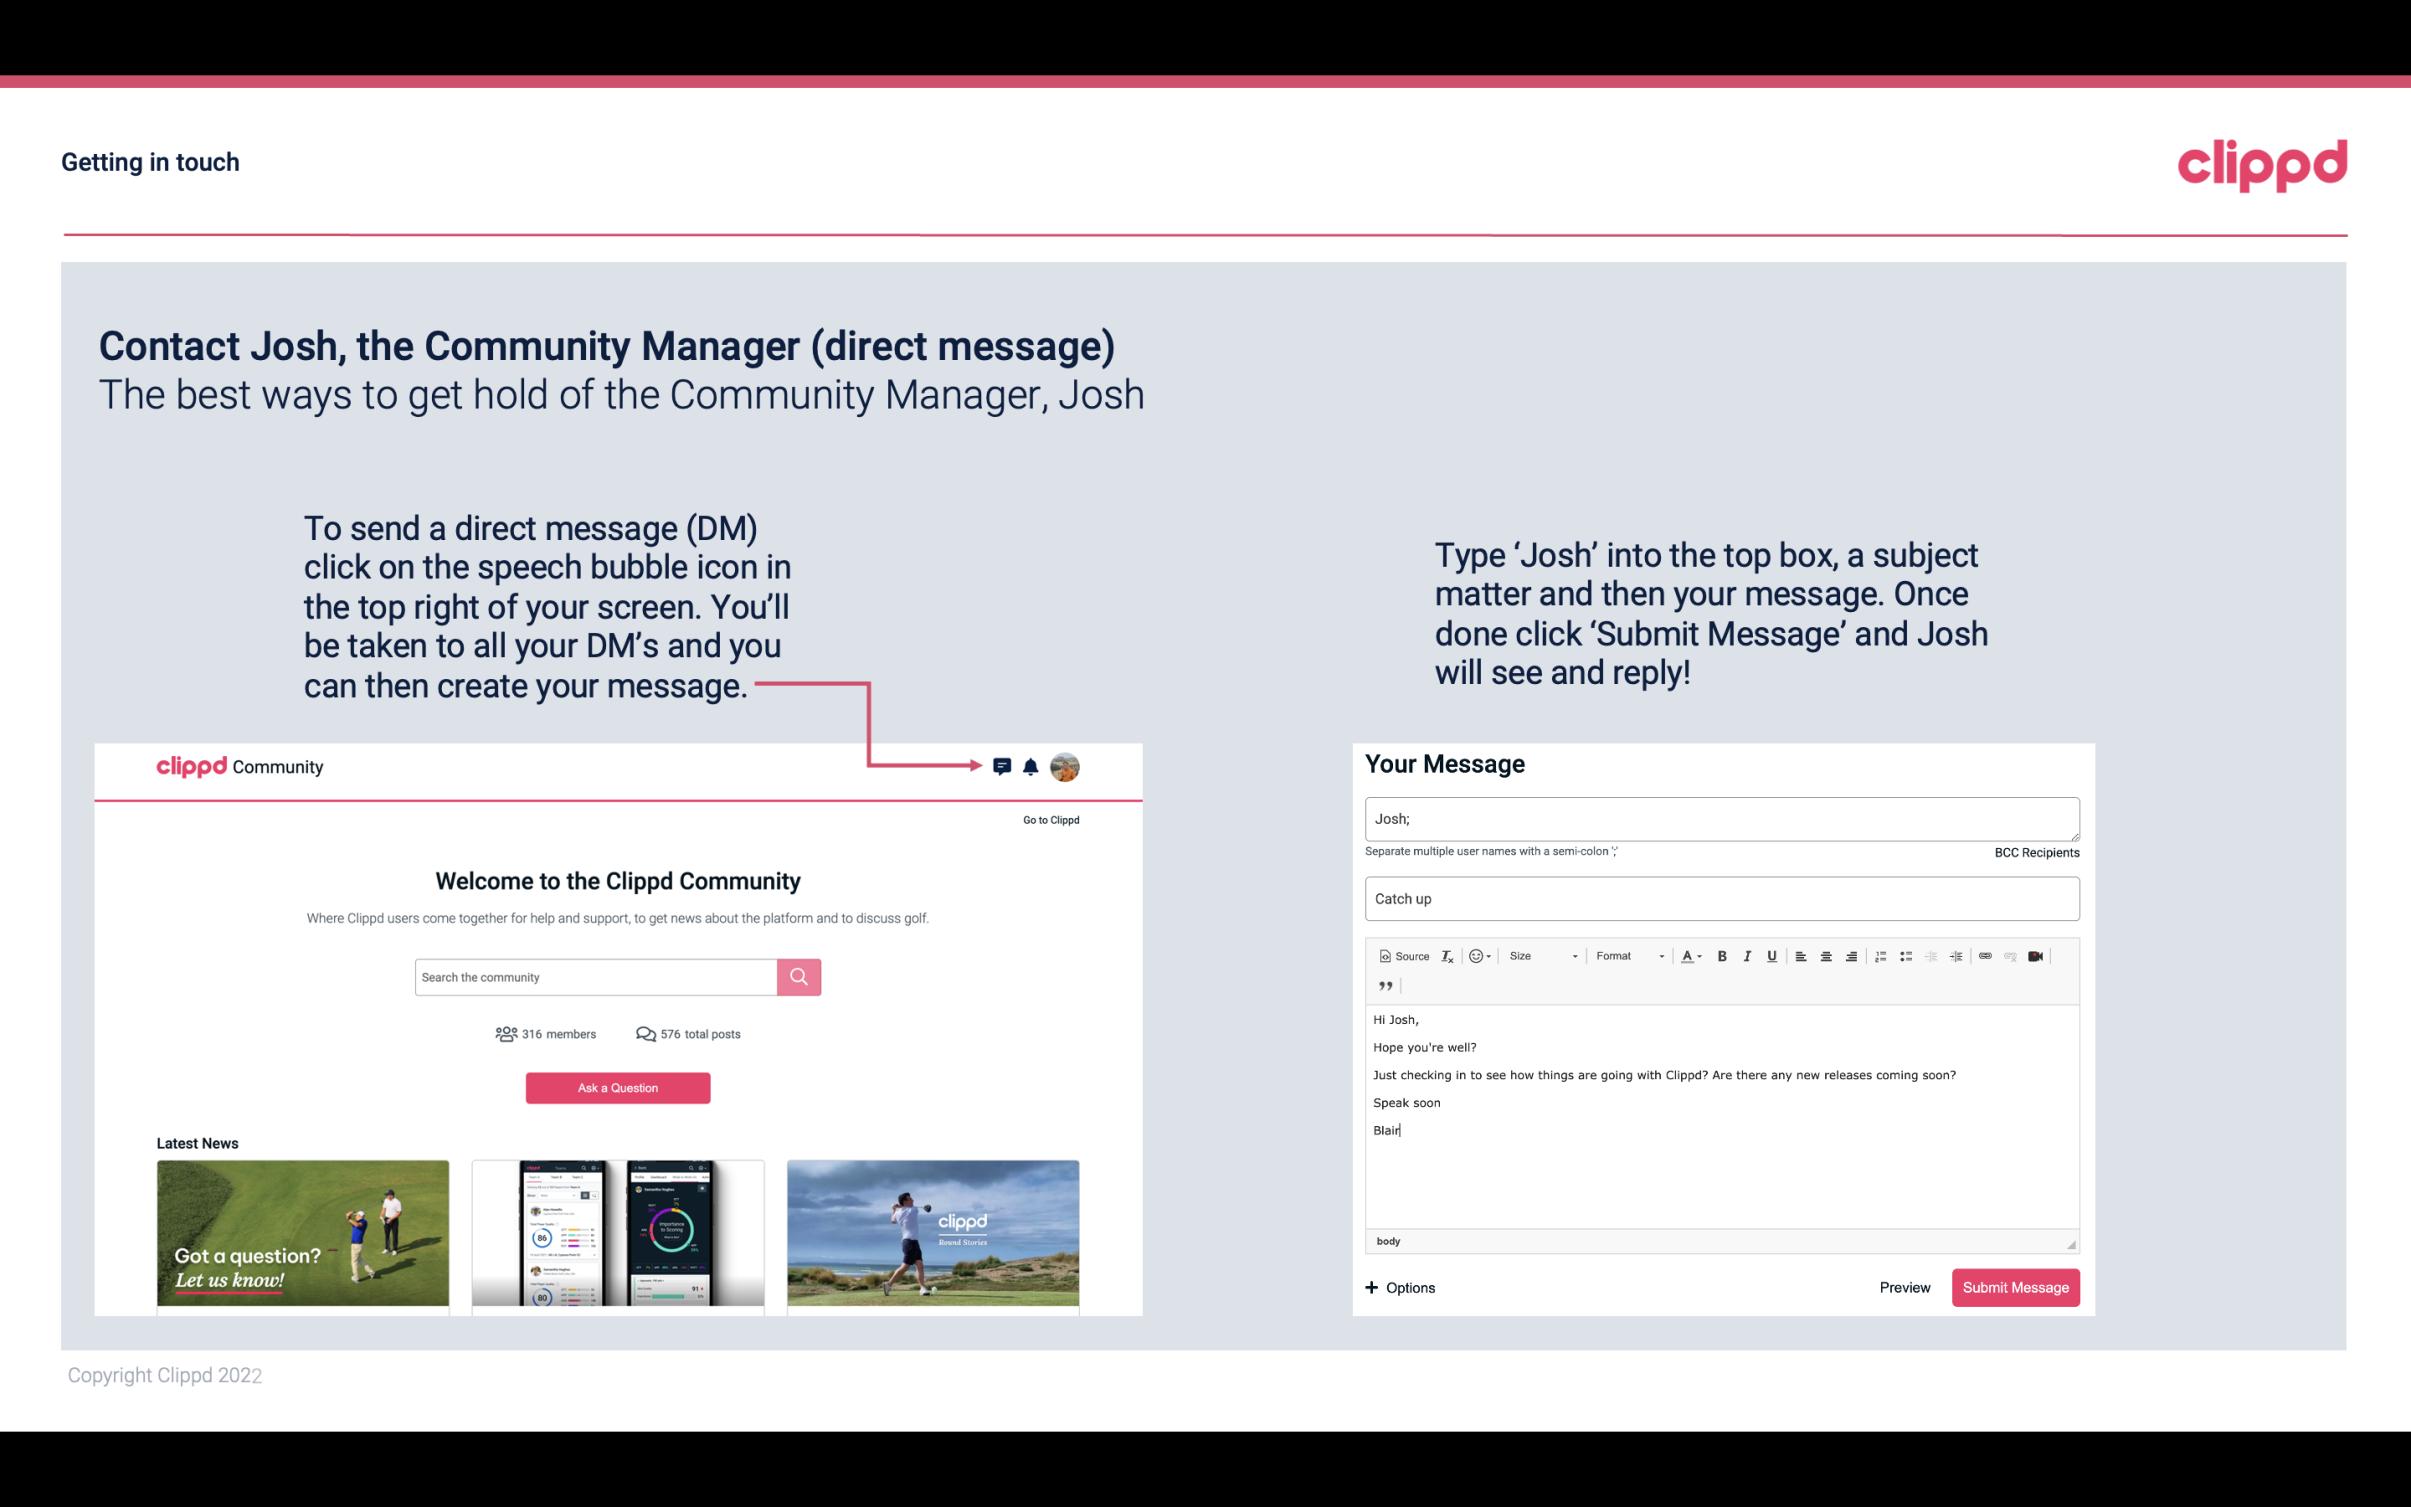Click the Ask a Question tab
Image resolution: width=2411 pixels, height=1507 pixels.
click(618, 1087)
